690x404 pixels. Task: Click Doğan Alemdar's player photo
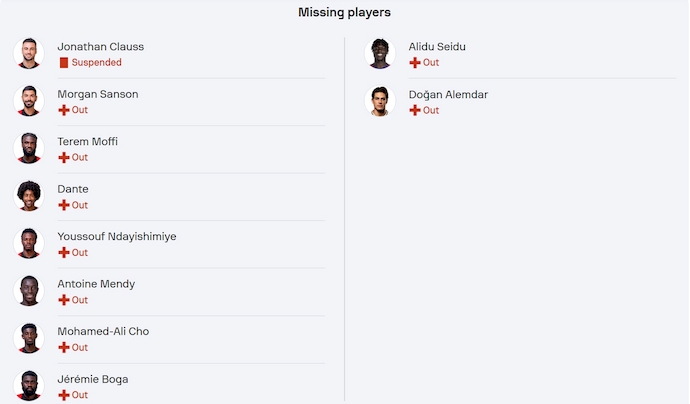click(380, 101)
